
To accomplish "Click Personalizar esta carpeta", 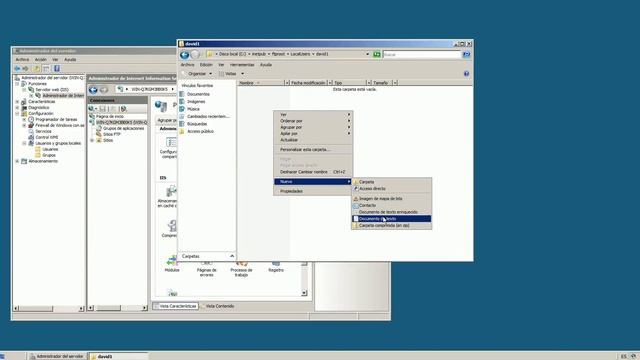I will click(x=313, y=150).
